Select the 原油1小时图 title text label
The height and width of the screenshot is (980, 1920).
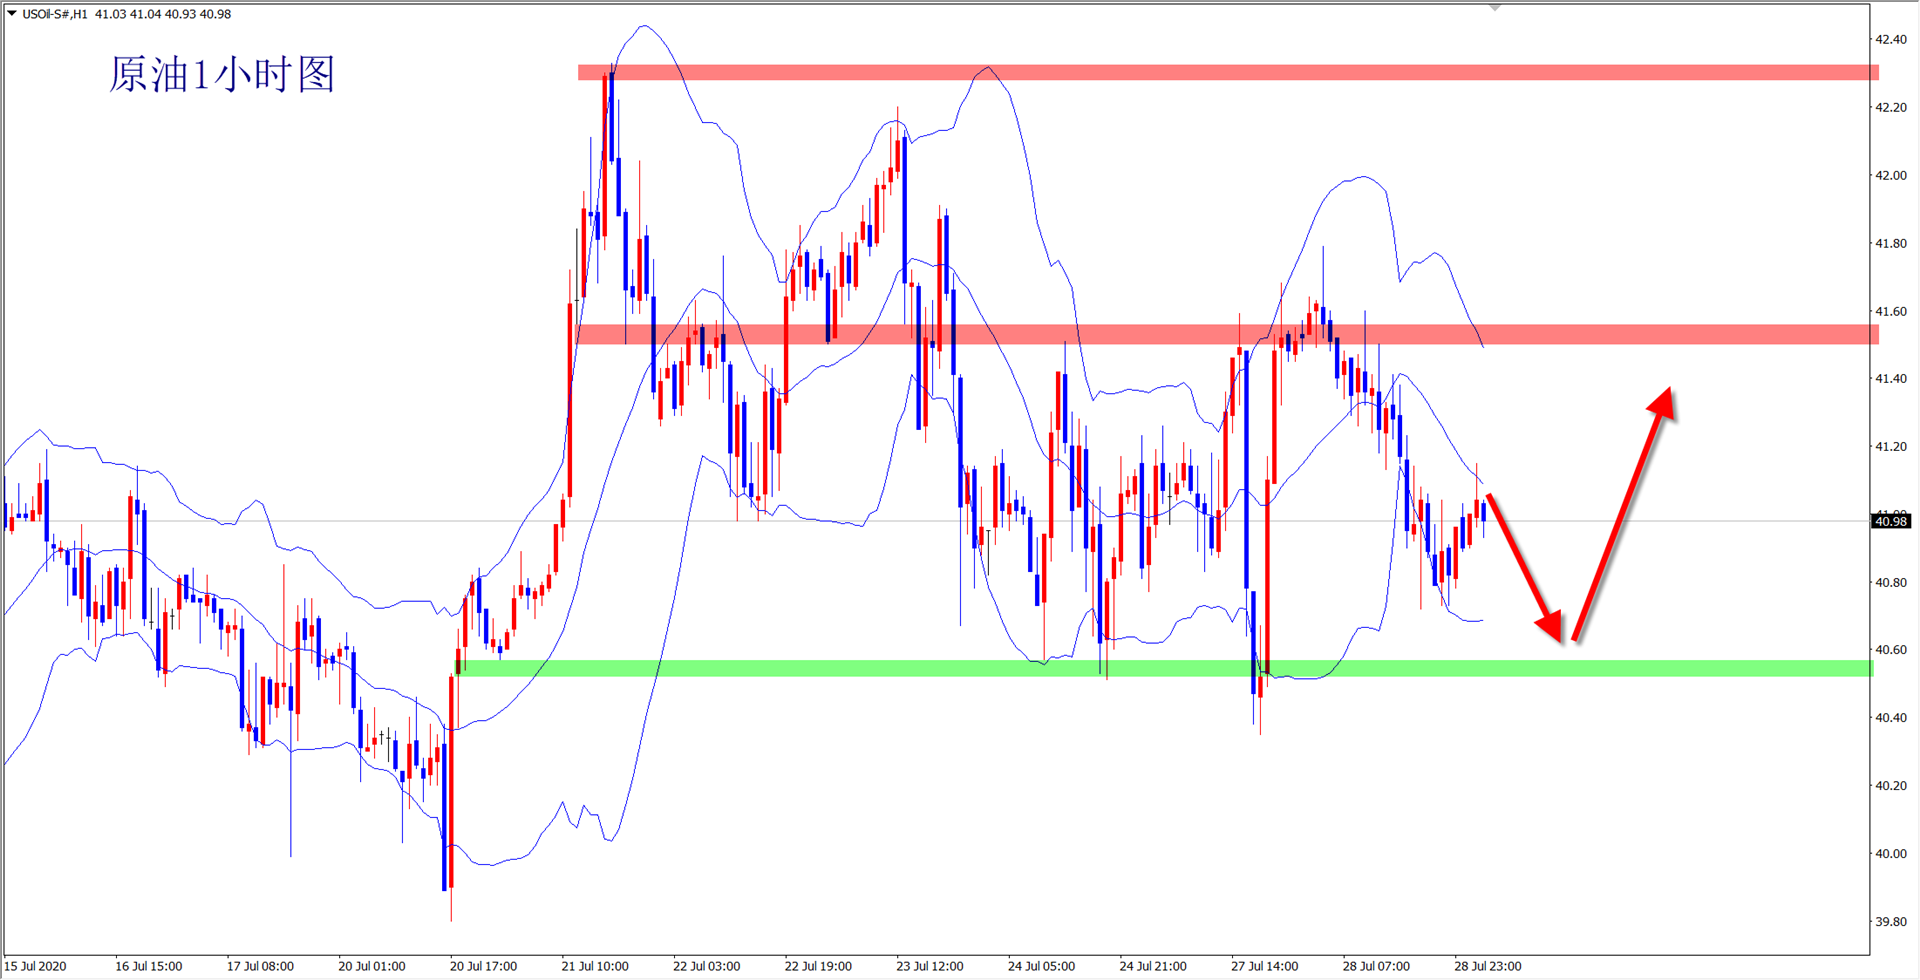coord(221,75)
